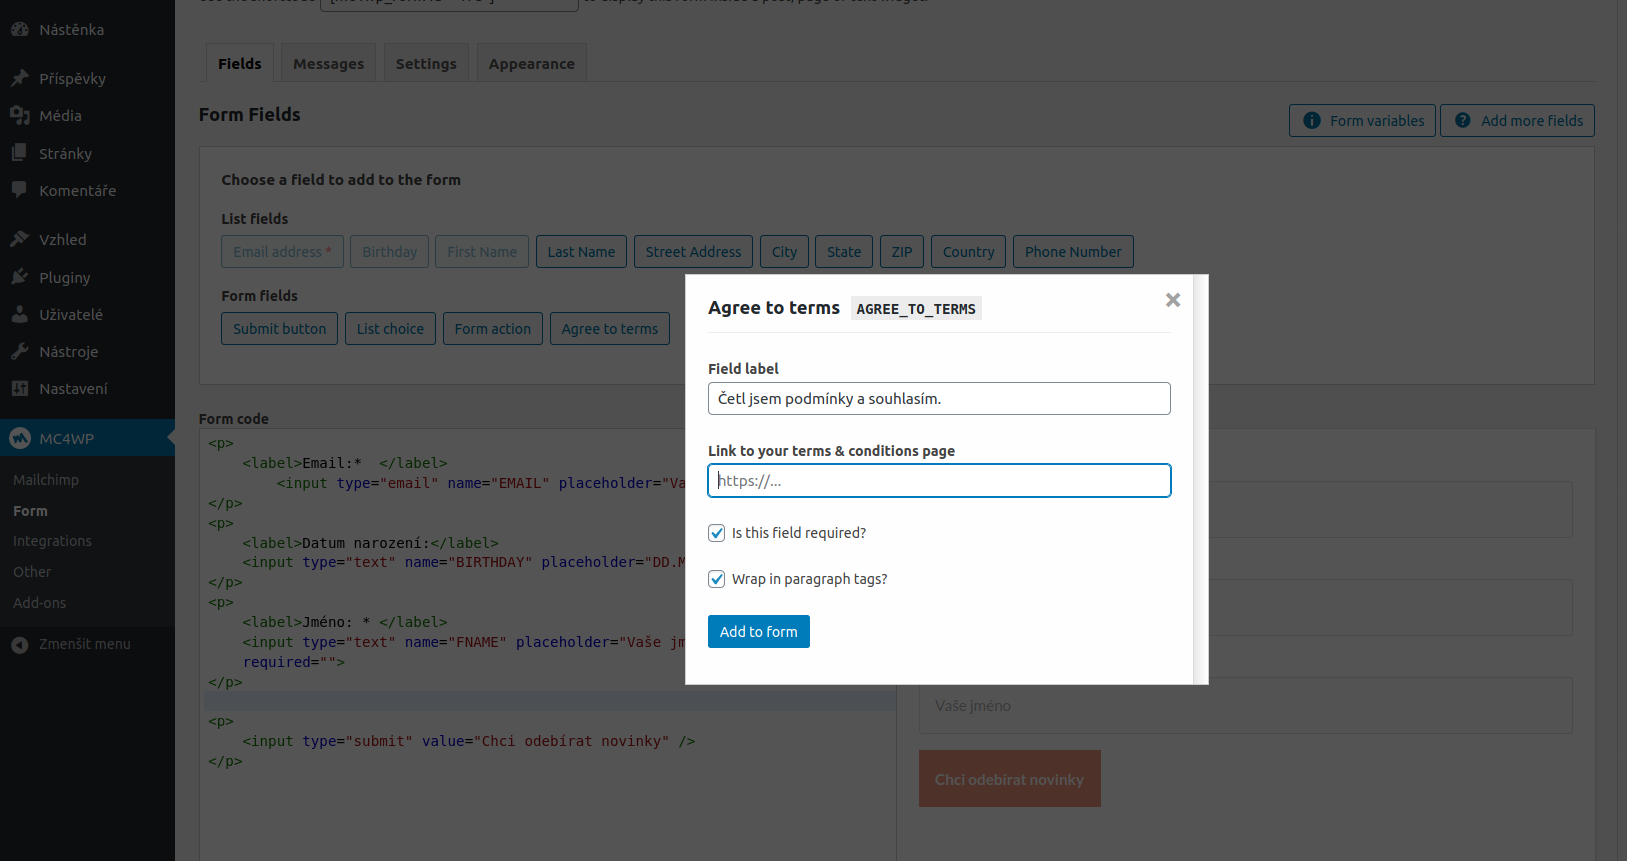This screenshot has width=1627, height=861.
Task: Click the Email address field button
Action: pyautogui.click(x=282, y=252)
